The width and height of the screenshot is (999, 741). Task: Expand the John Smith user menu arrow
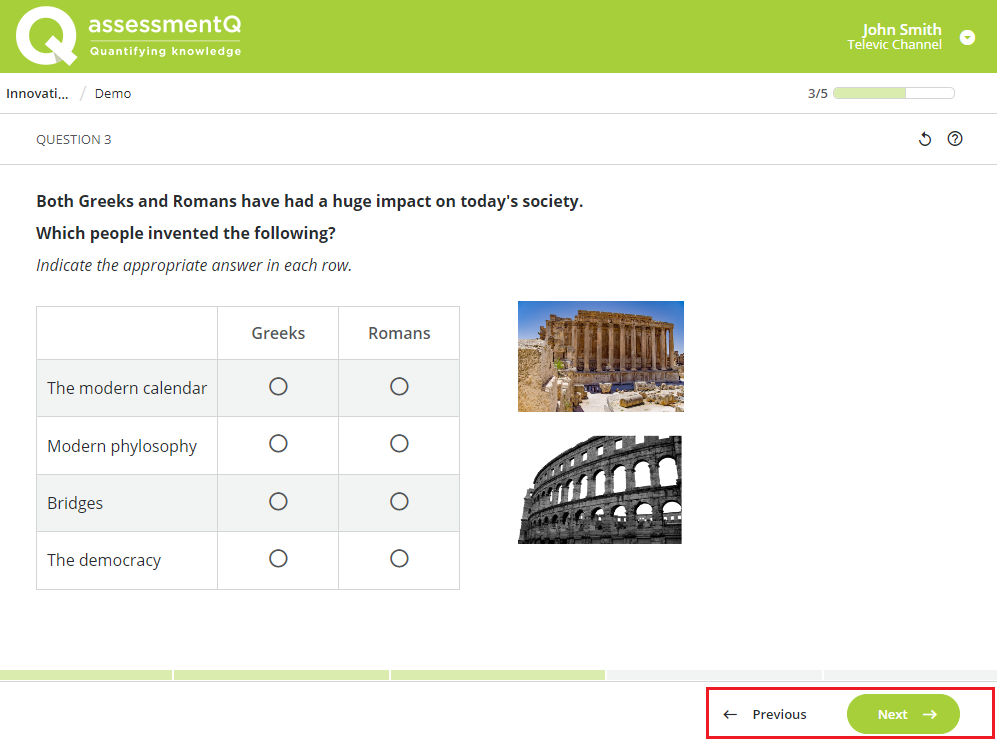click(967, 37)
